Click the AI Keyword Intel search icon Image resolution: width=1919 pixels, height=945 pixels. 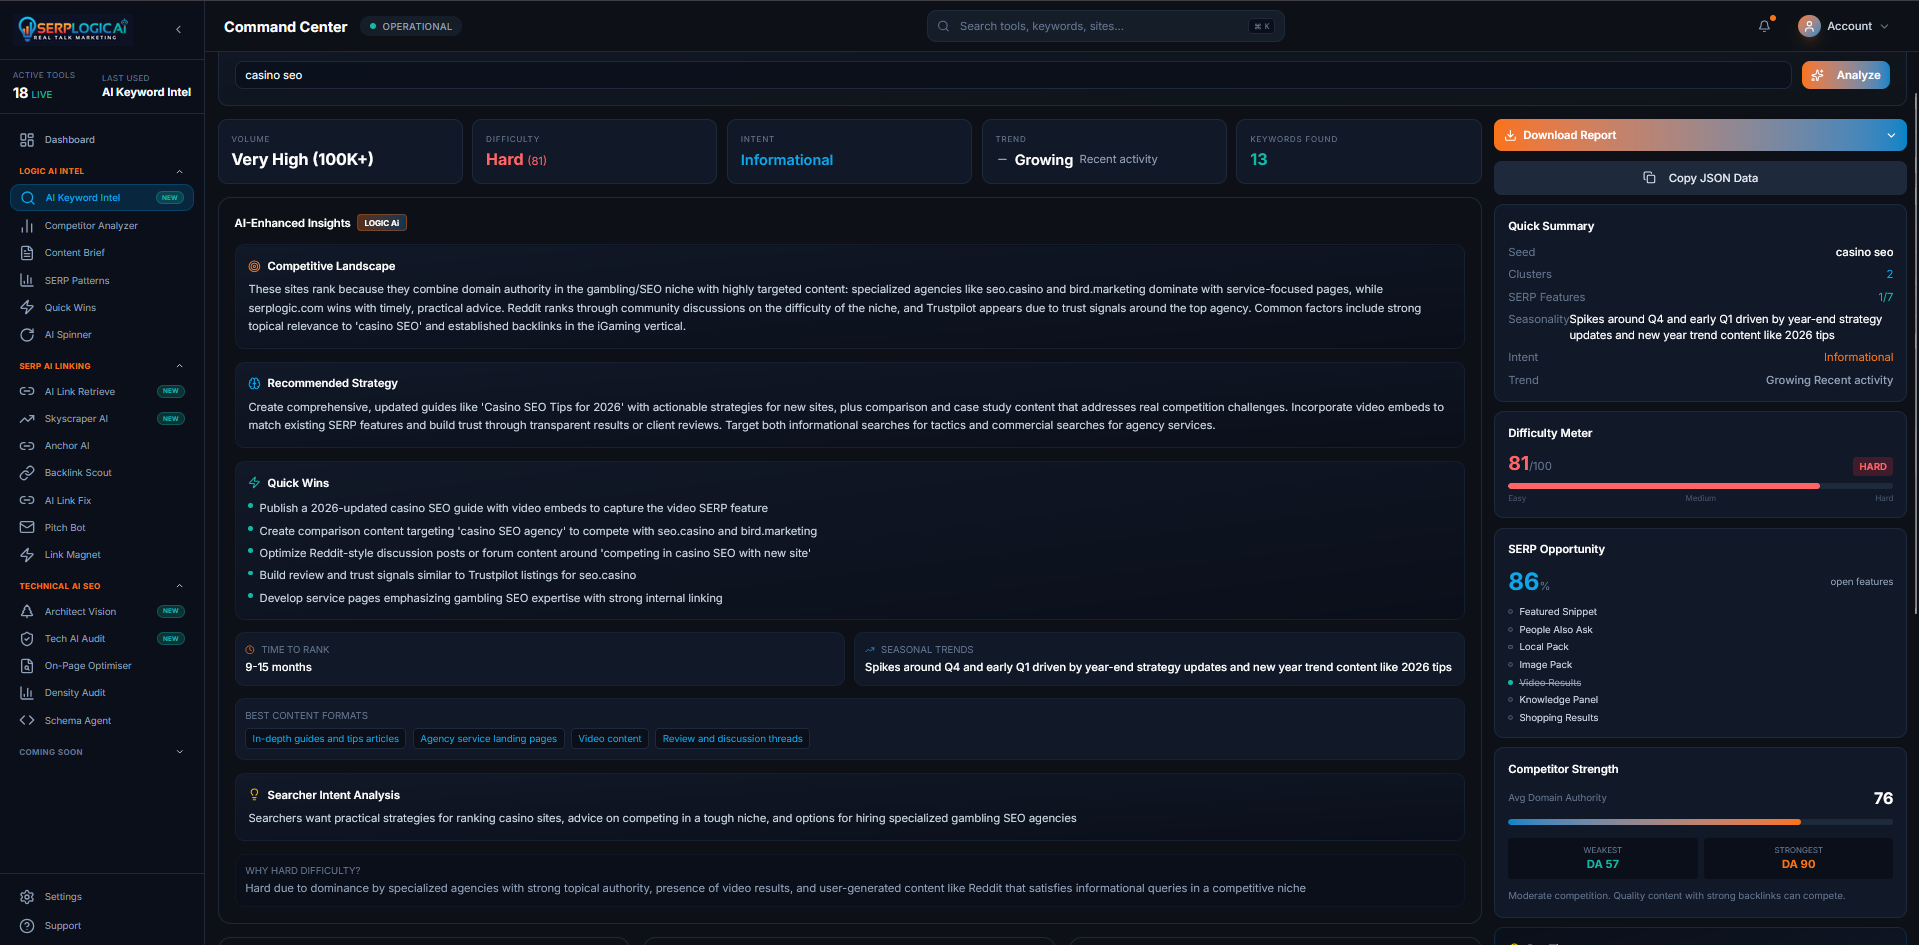28,198
